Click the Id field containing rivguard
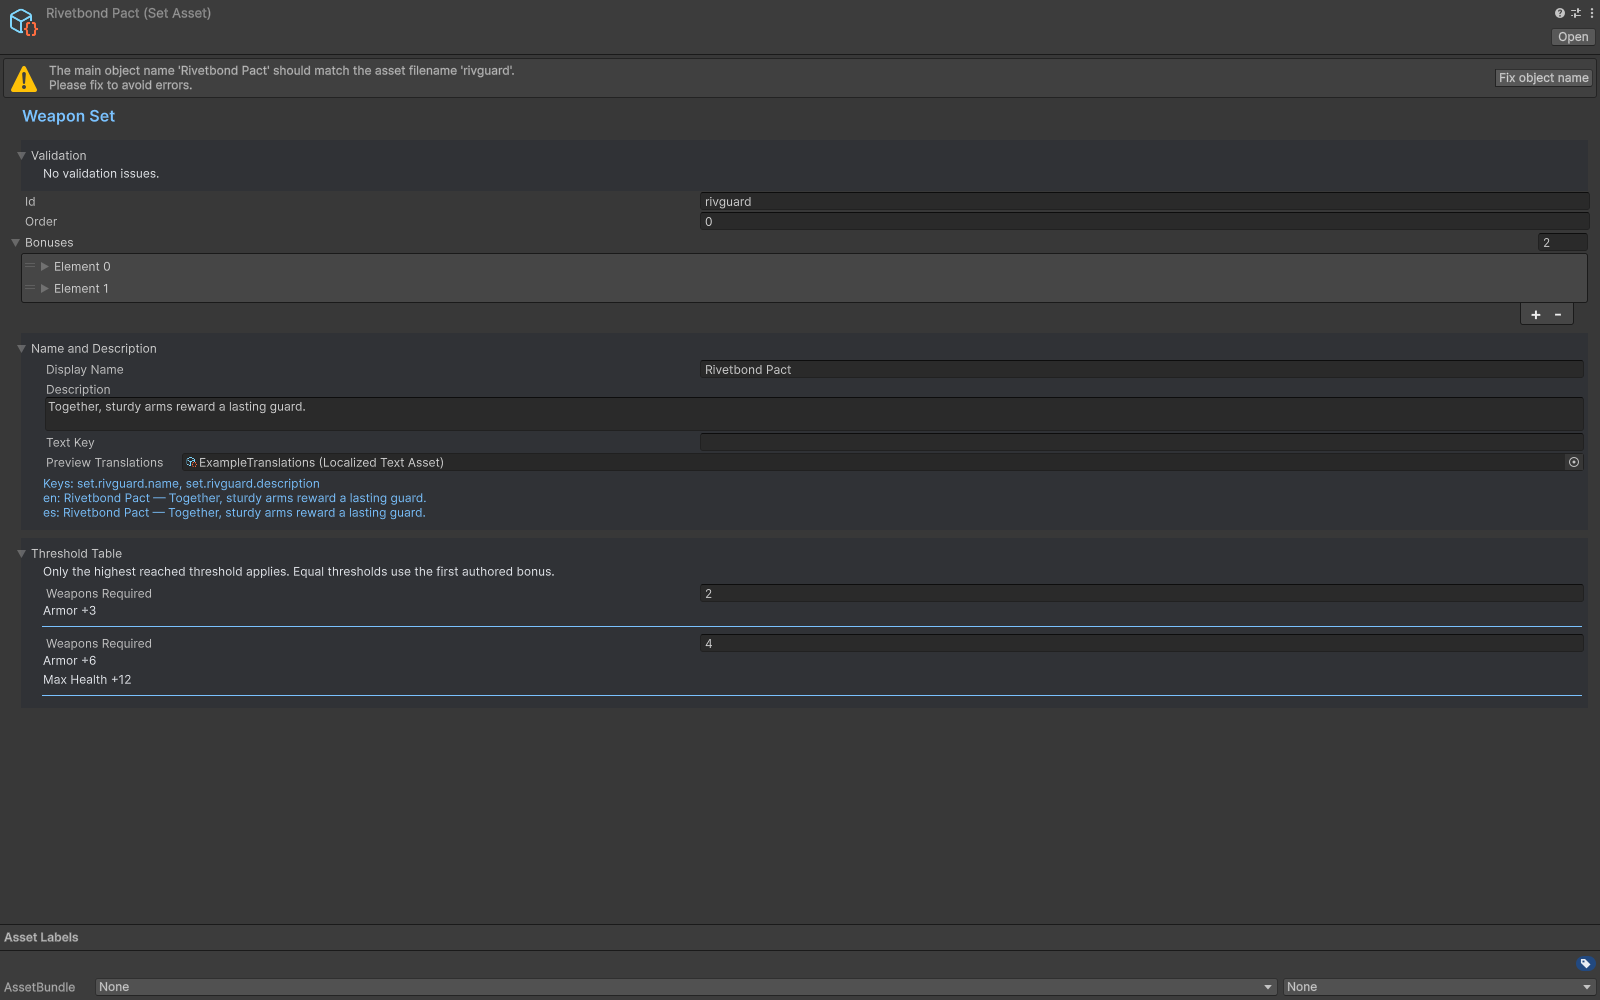Screen dimensions: 1600x1000 (1144, 201)
